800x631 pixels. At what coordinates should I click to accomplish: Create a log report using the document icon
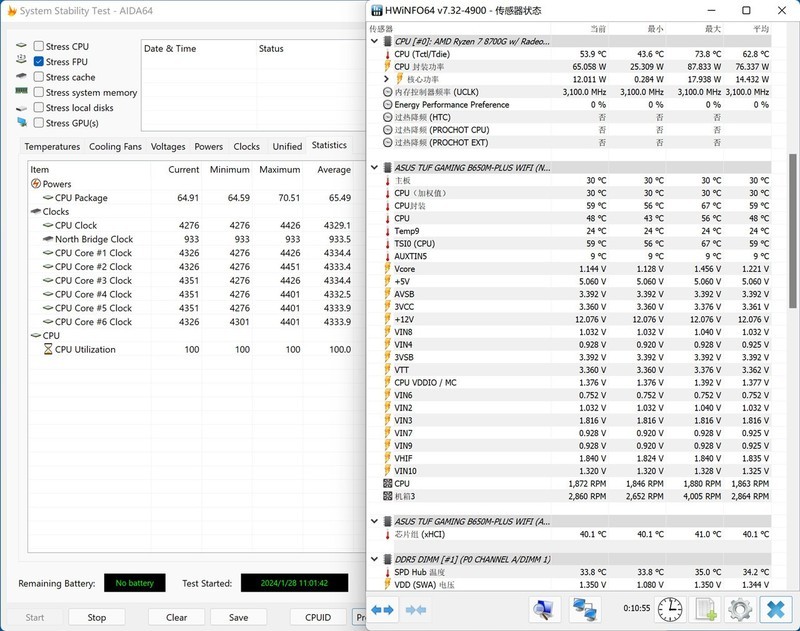pos(705,609)
